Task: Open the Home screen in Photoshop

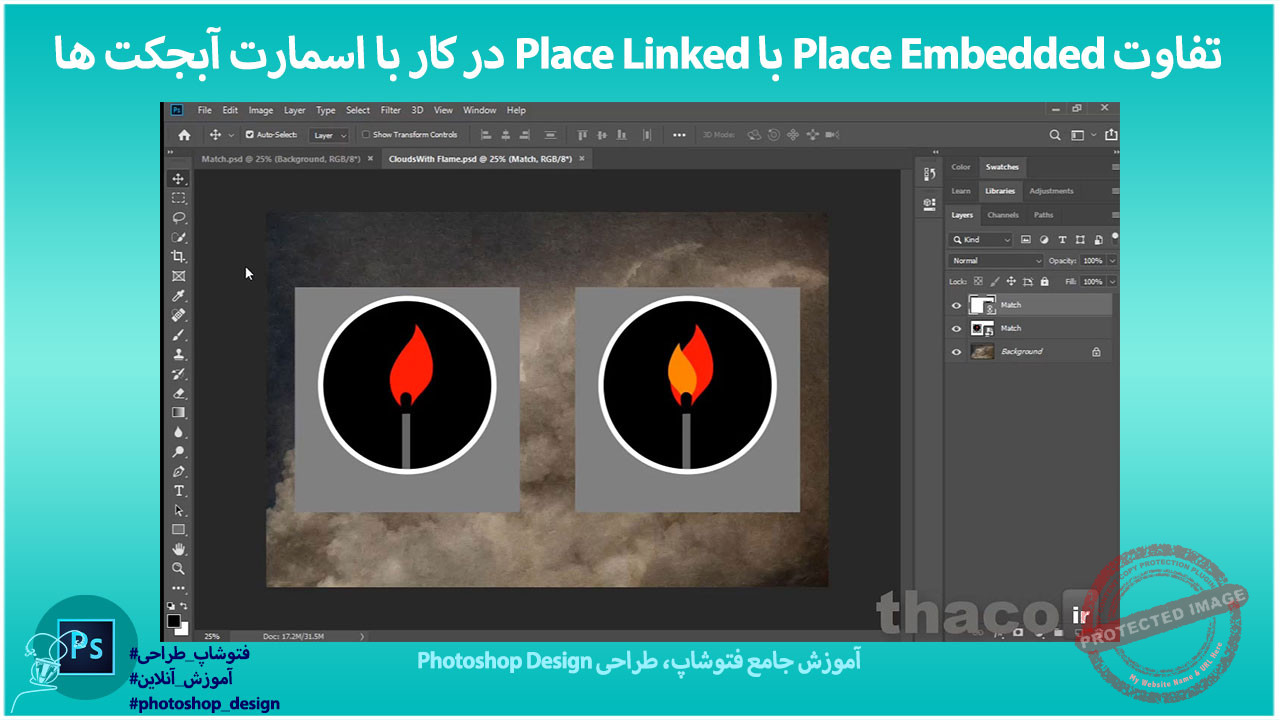Action: pos(182,134)
